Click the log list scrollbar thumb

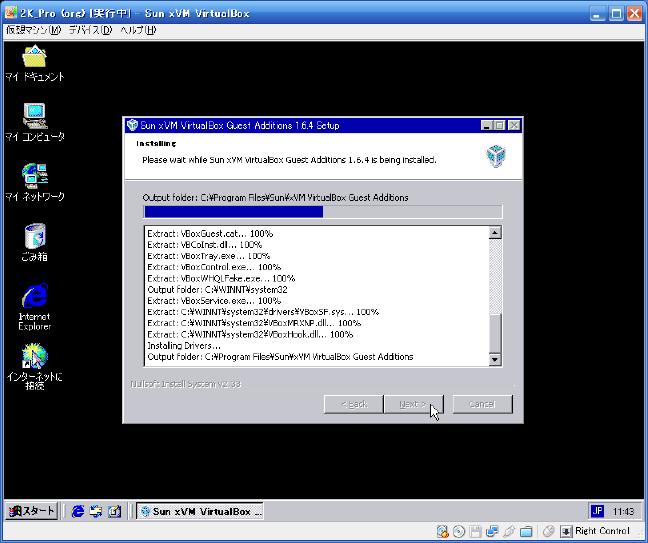495,333
